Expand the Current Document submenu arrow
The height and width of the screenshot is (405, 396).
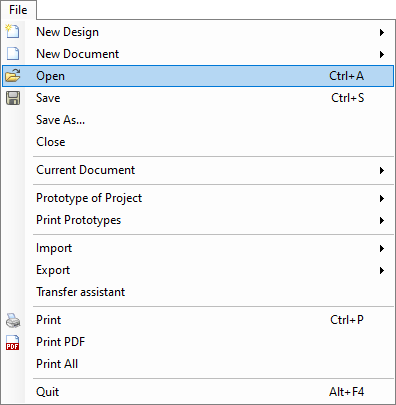(382, 170)
